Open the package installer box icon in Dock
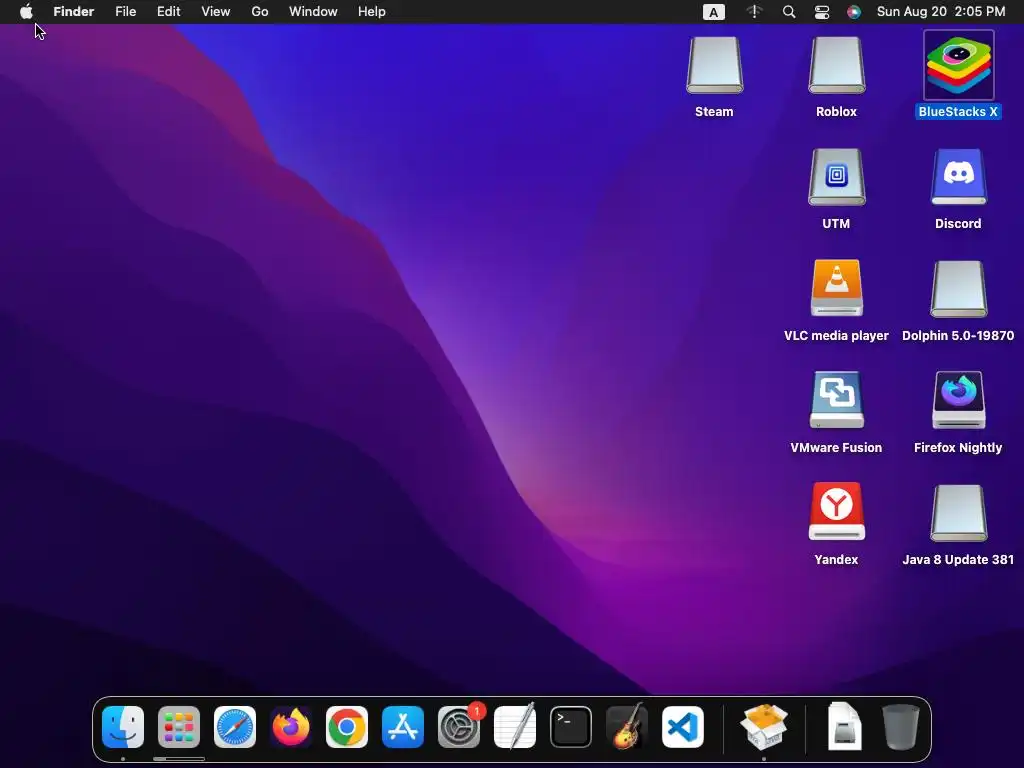The width and height of the screenshot is (1024, 768). click(764, 726)
